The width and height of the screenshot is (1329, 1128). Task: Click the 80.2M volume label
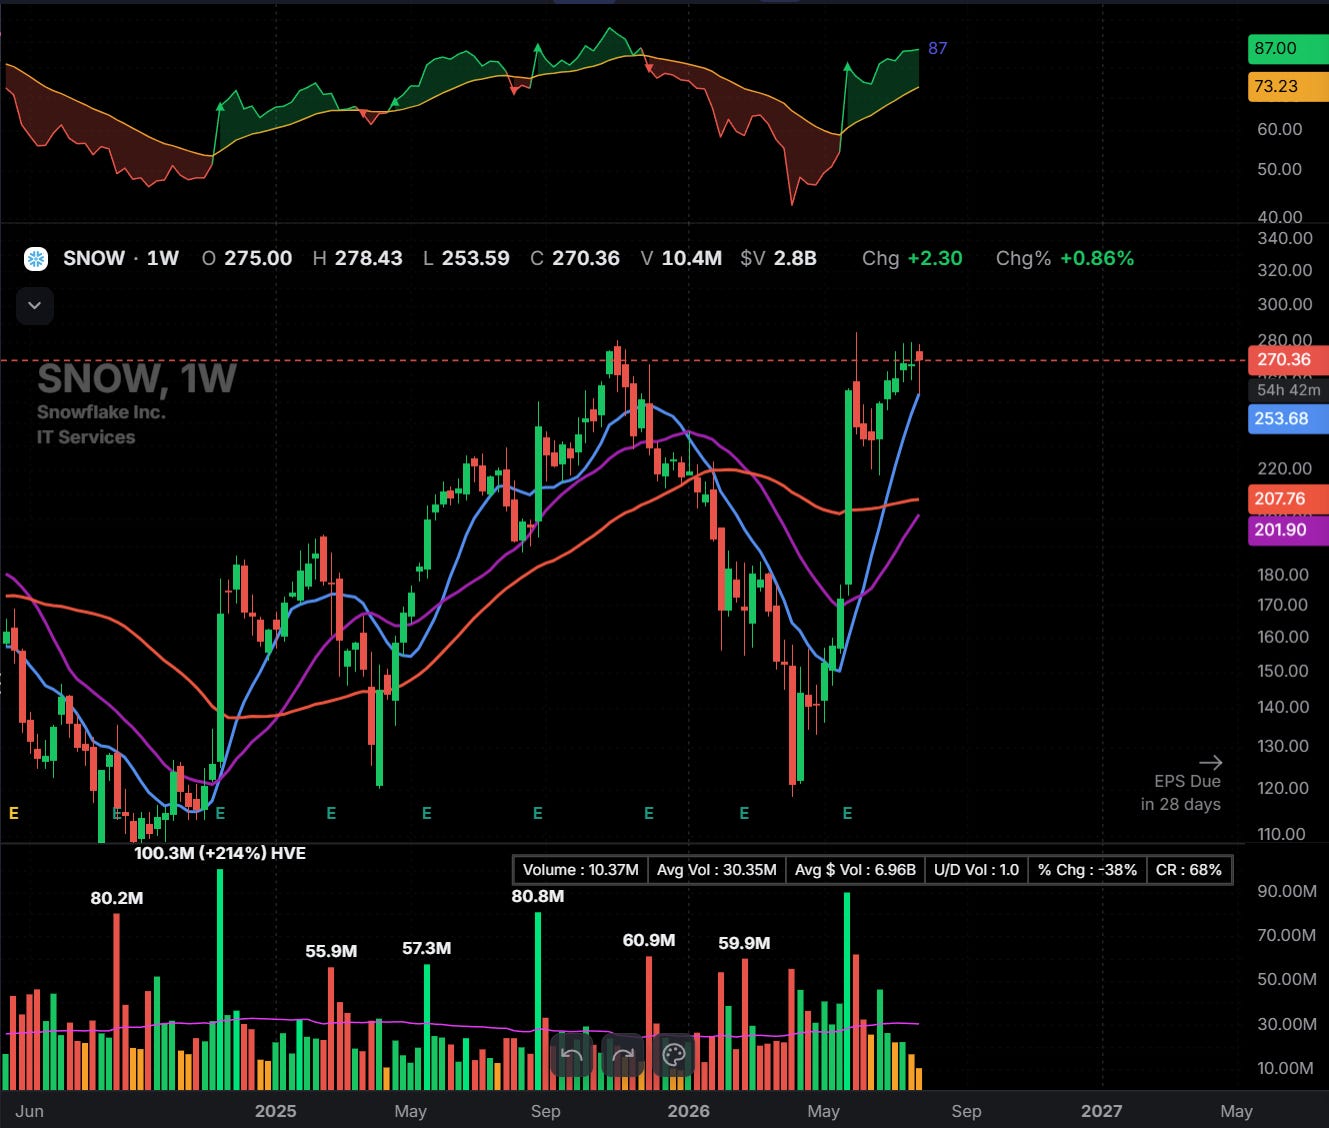point(117,898)
